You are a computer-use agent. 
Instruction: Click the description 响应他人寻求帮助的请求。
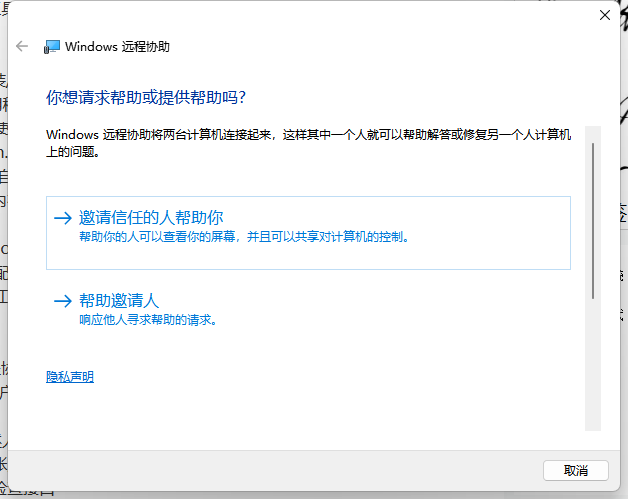coord(148,320)
